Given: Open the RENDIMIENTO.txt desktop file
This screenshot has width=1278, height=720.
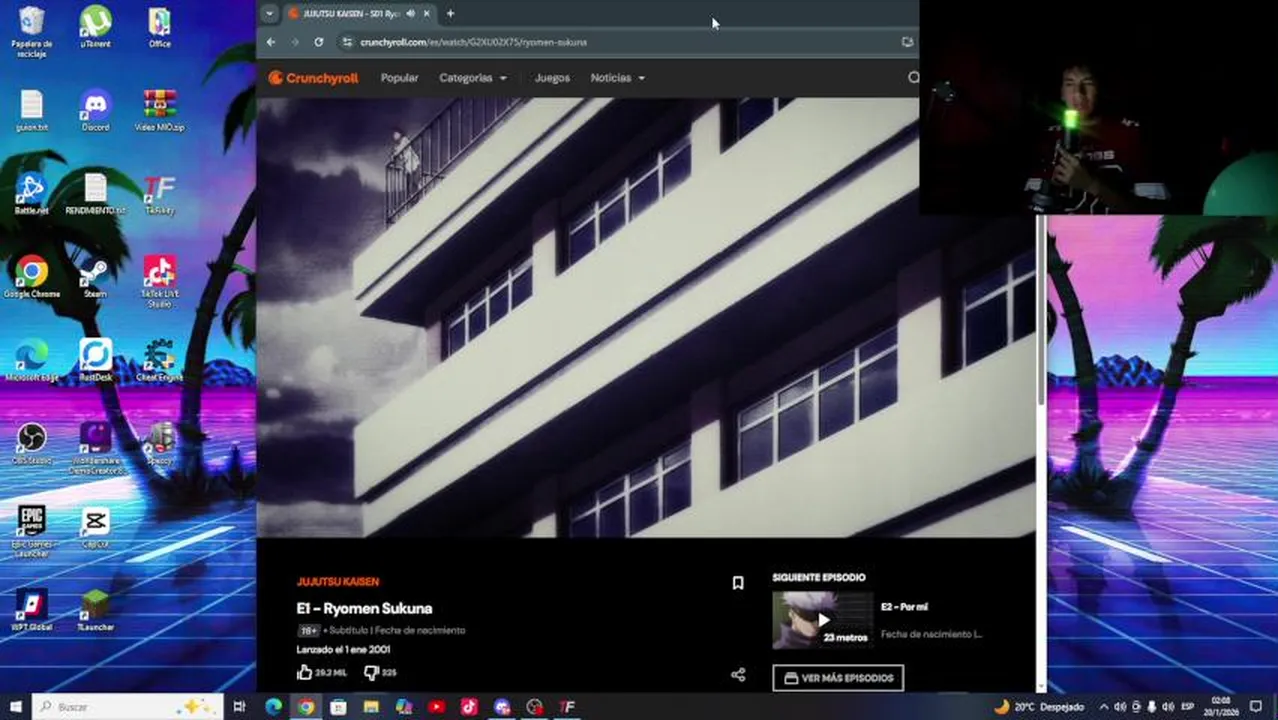Looking at the screenshot, I should (x=96, y=194).
